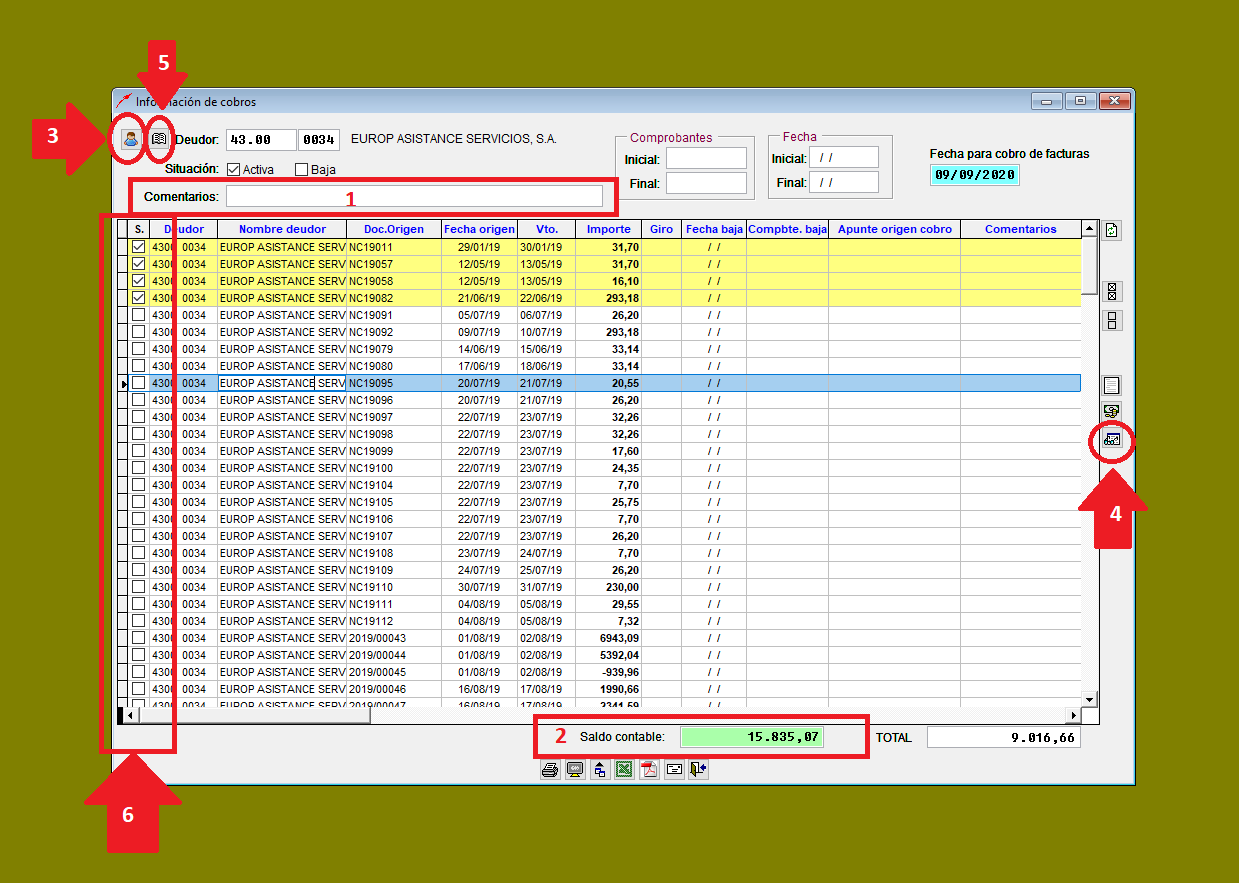Screen dimensions: 1239x883
Task: Focus the Fecha Final date field
Action: 843,182
